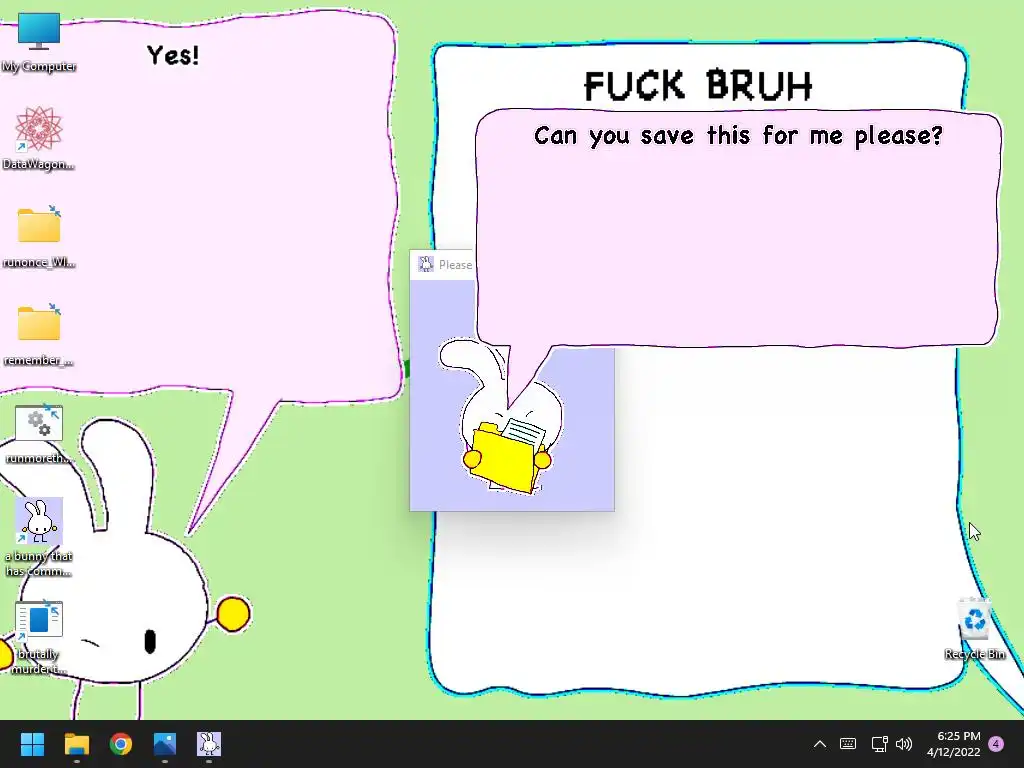1024x768 pixels.
Task: Launch Google Chrome from the taskbar
Action: (x=121, y=744)
